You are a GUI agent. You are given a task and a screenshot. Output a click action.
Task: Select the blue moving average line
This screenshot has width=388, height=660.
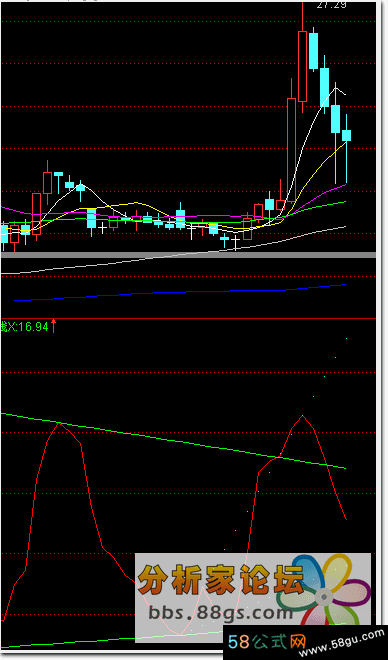pyautogui.click(x=180, y=293)
